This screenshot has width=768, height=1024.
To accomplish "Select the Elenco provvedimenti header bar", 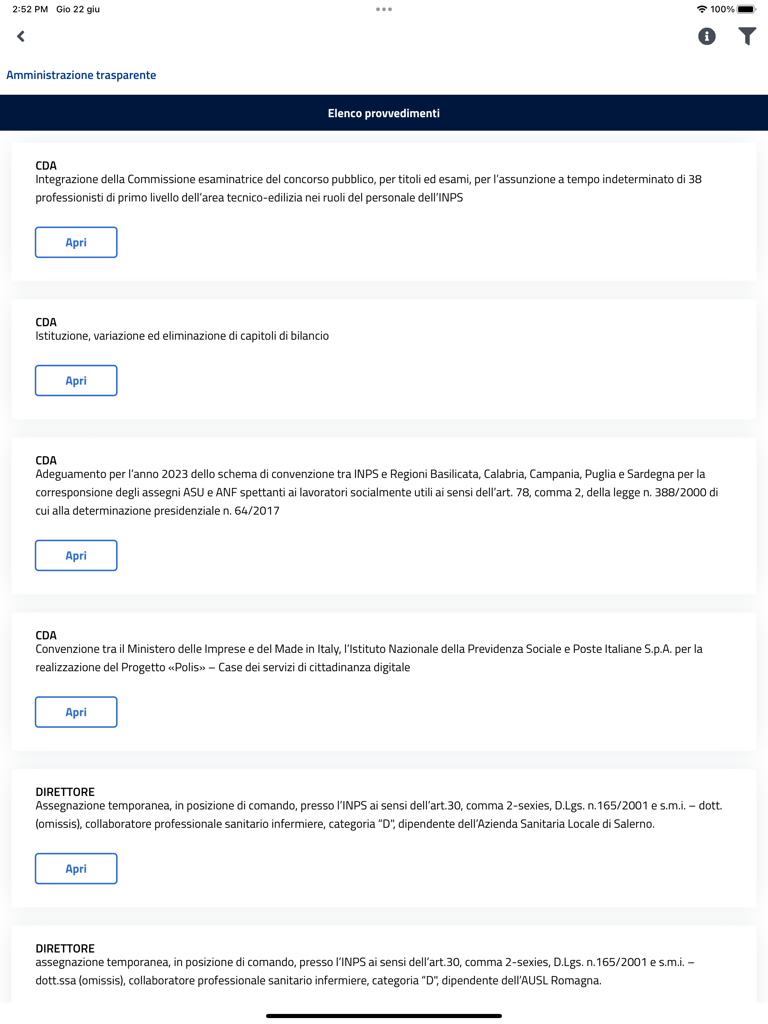I will [383, 112].
